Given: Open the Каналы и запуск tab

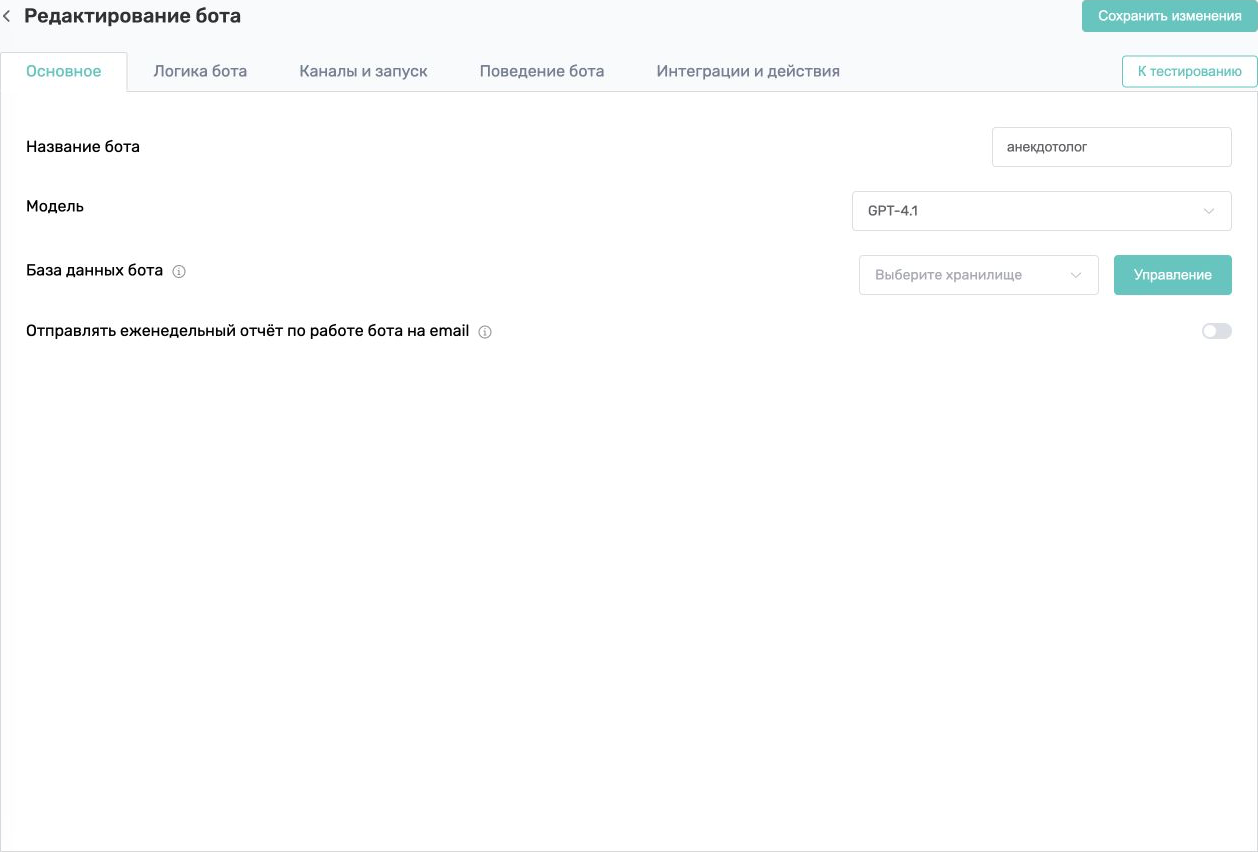Looking at the screenshot, I should [363, 71].
